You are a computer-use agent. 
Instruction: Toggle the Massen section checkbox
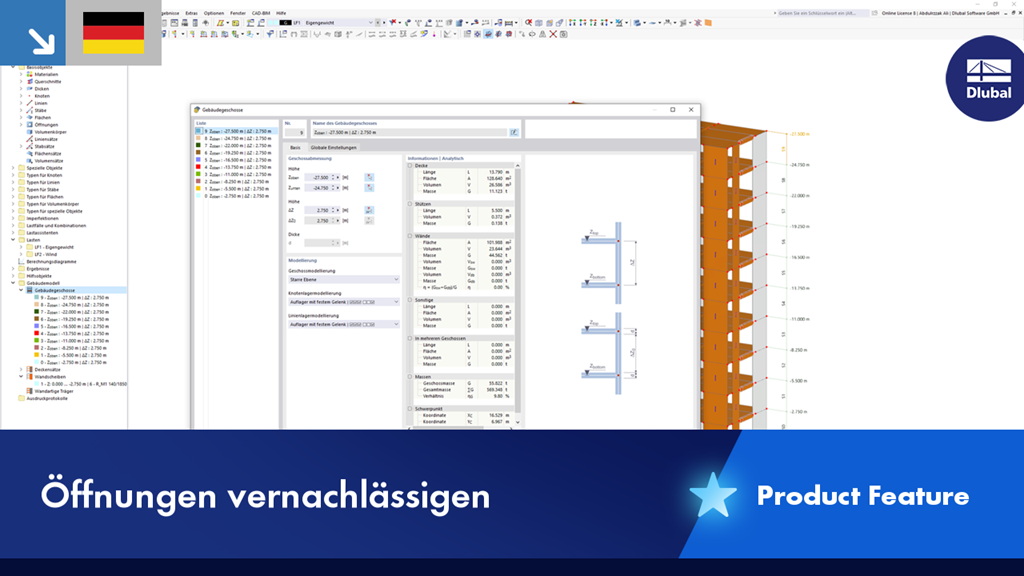410,377
